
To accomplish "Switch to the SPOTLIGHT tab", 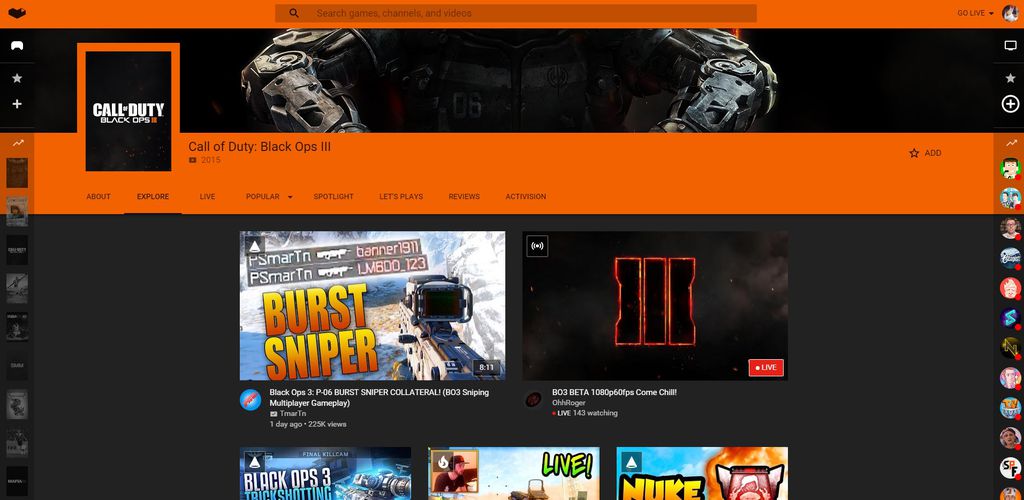I will tap(333, 196).
